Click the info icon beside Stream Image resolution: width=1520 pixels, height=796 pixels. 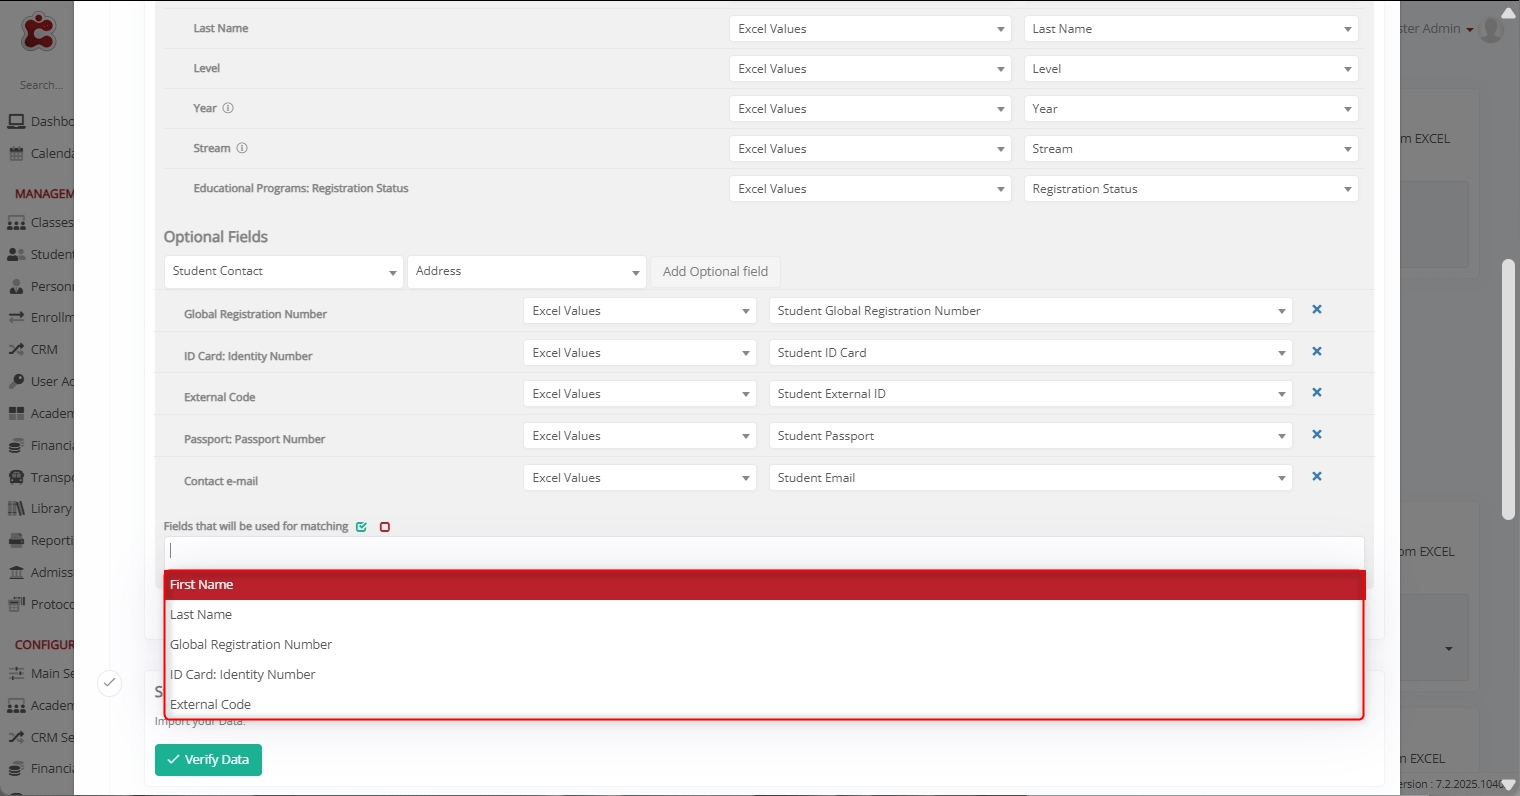(x=242, y=148)
